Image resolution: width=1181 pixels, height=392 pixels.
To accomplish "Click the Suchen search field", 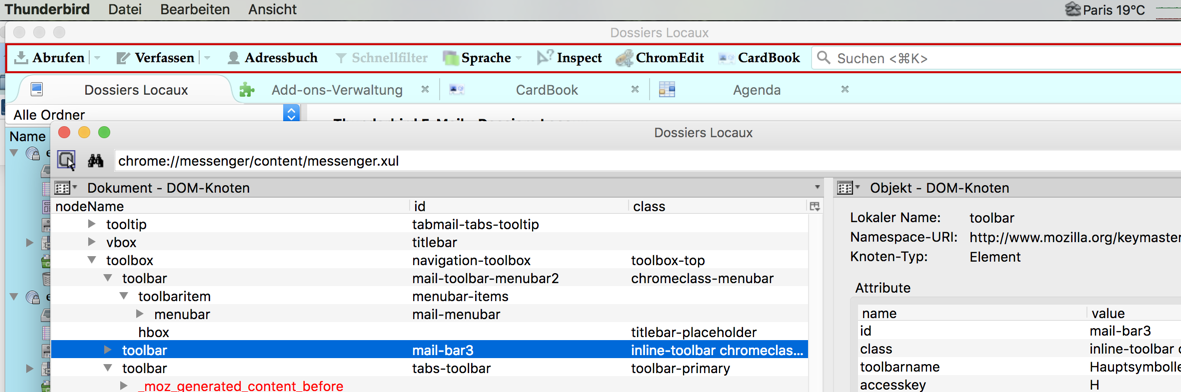I will (996, 57).
